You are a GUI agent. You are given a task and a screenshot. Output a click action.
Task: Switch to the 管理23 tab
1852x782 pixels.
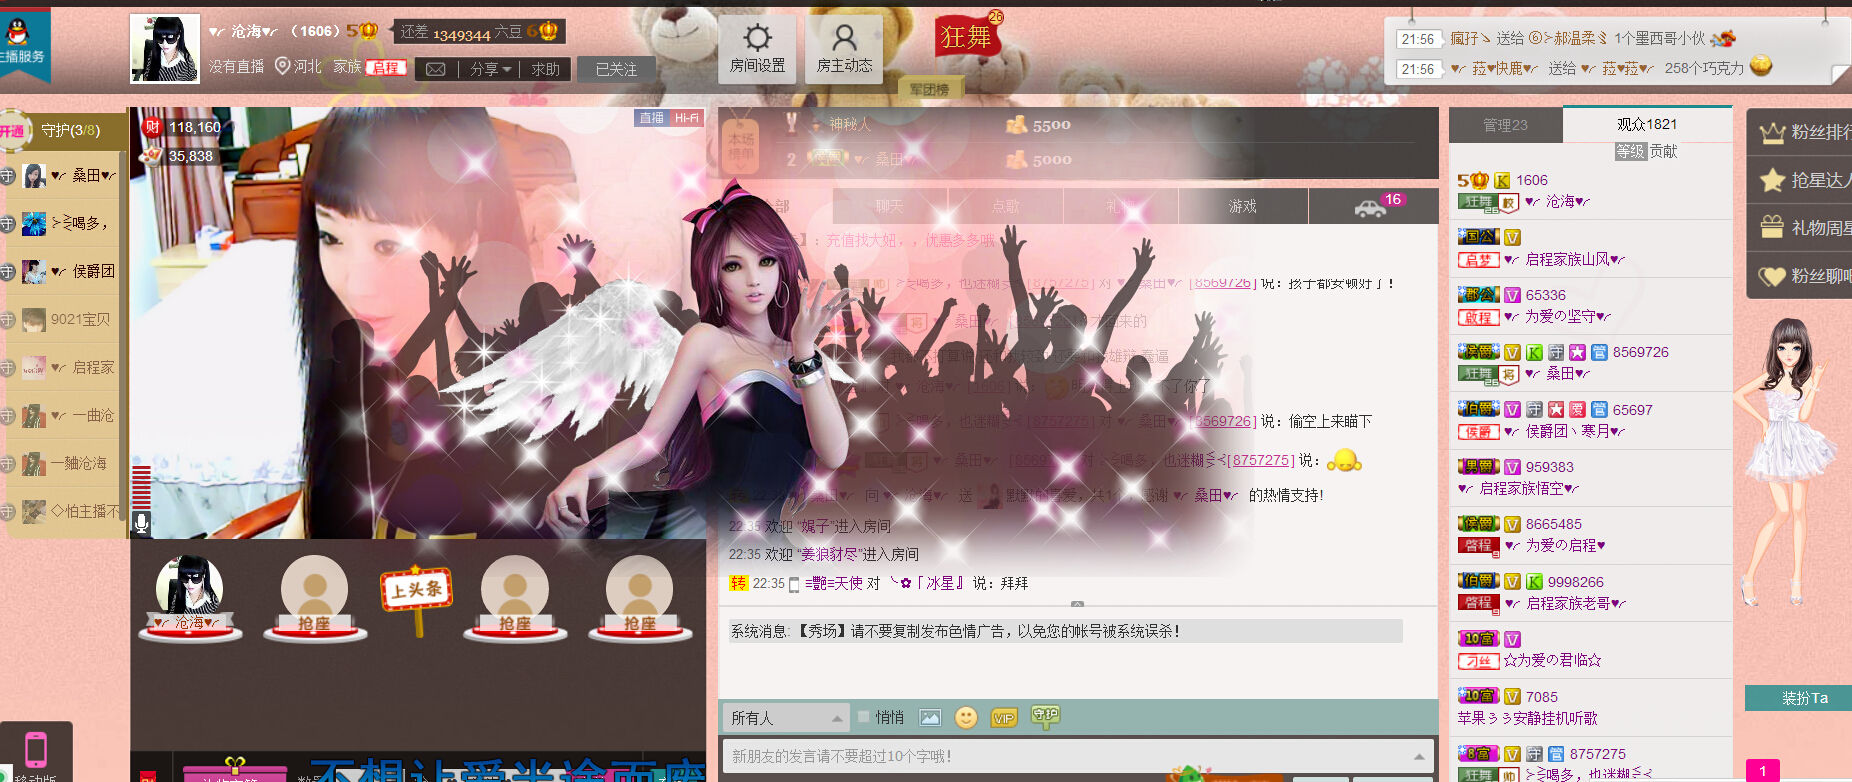[1505, 125]
